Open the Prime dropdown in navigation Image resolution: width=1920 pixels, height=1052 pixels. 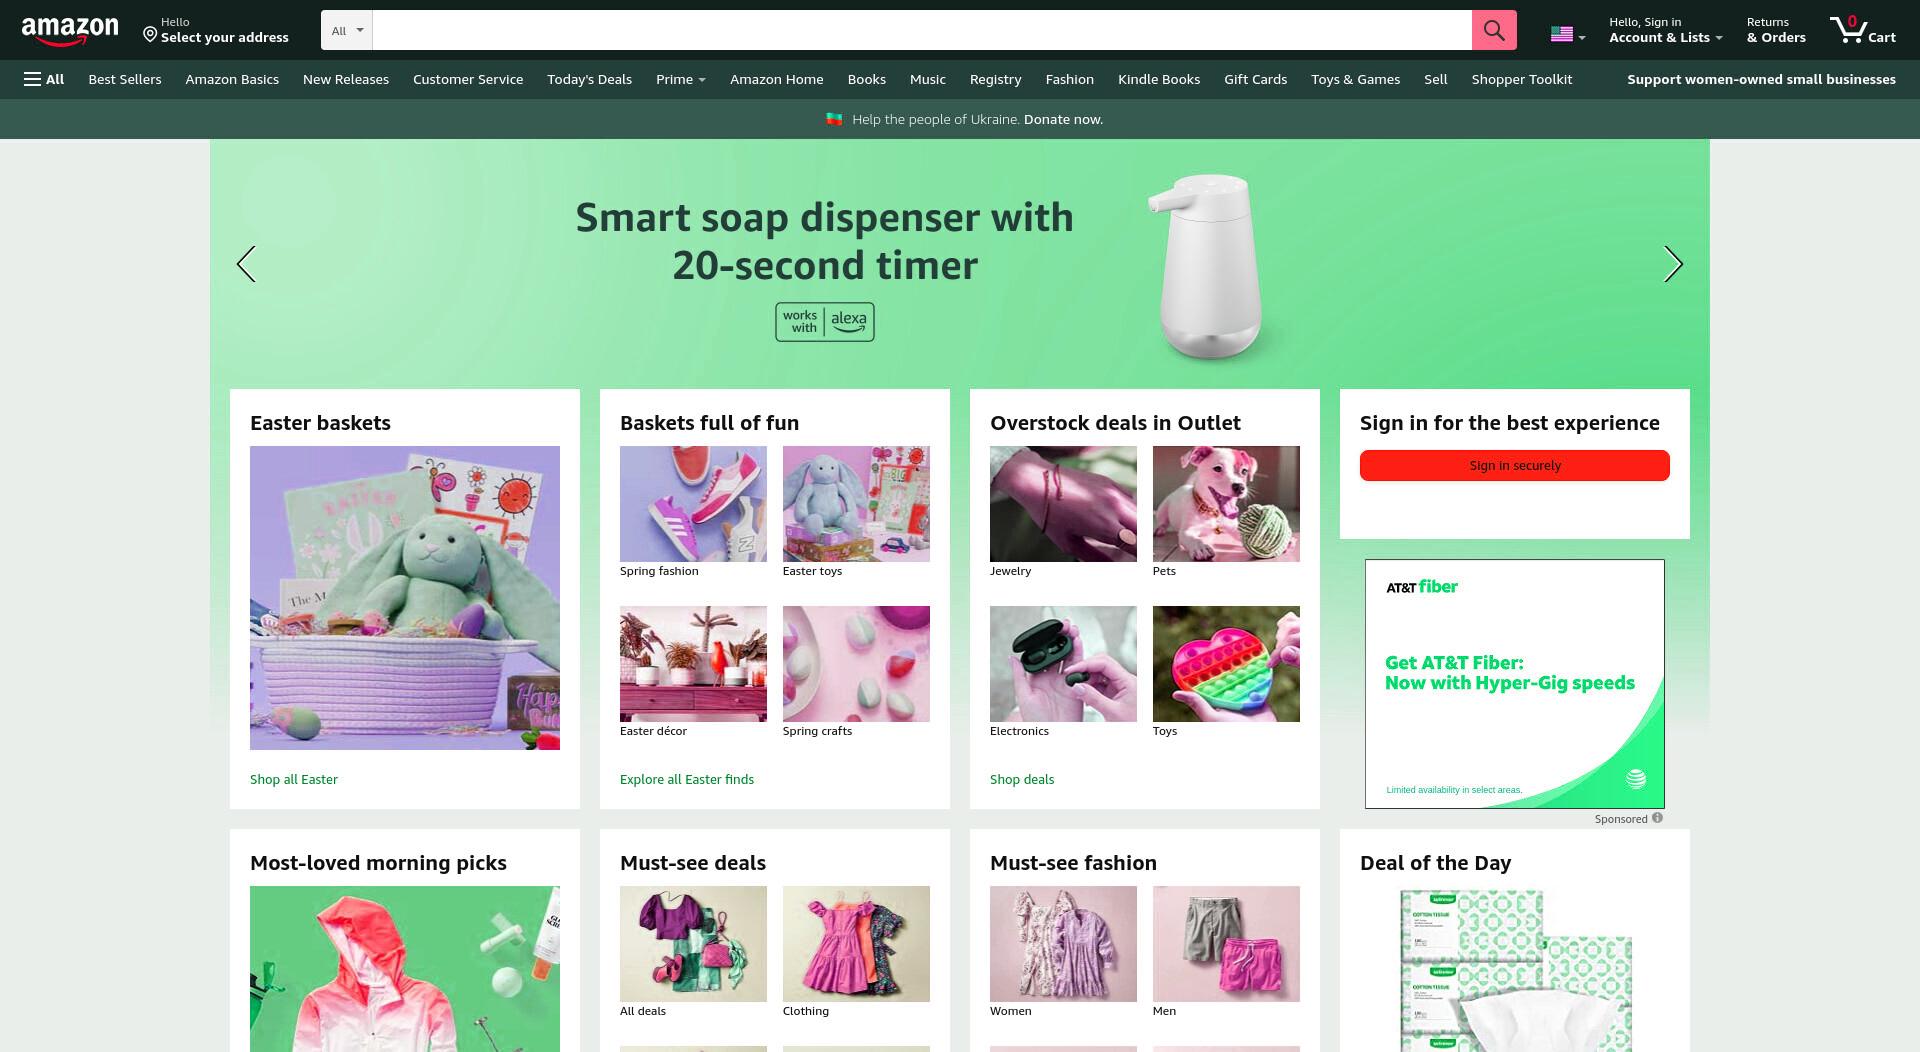[x=680, y=79]
